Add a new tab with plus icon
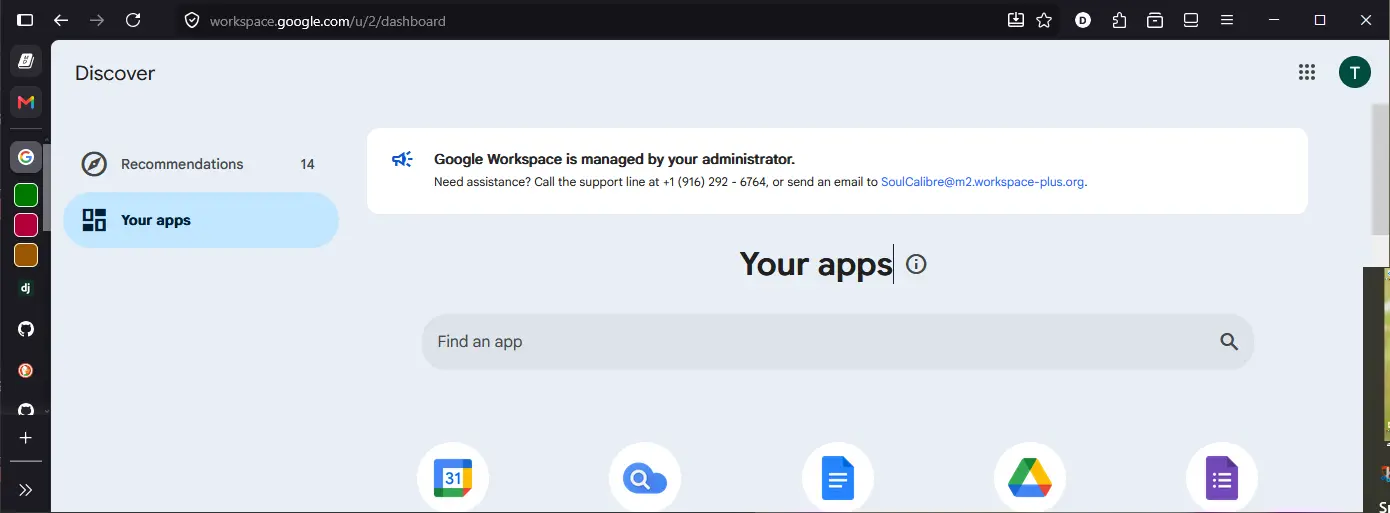This screenshot has height=513, width=1390. [x=26, y=438]
